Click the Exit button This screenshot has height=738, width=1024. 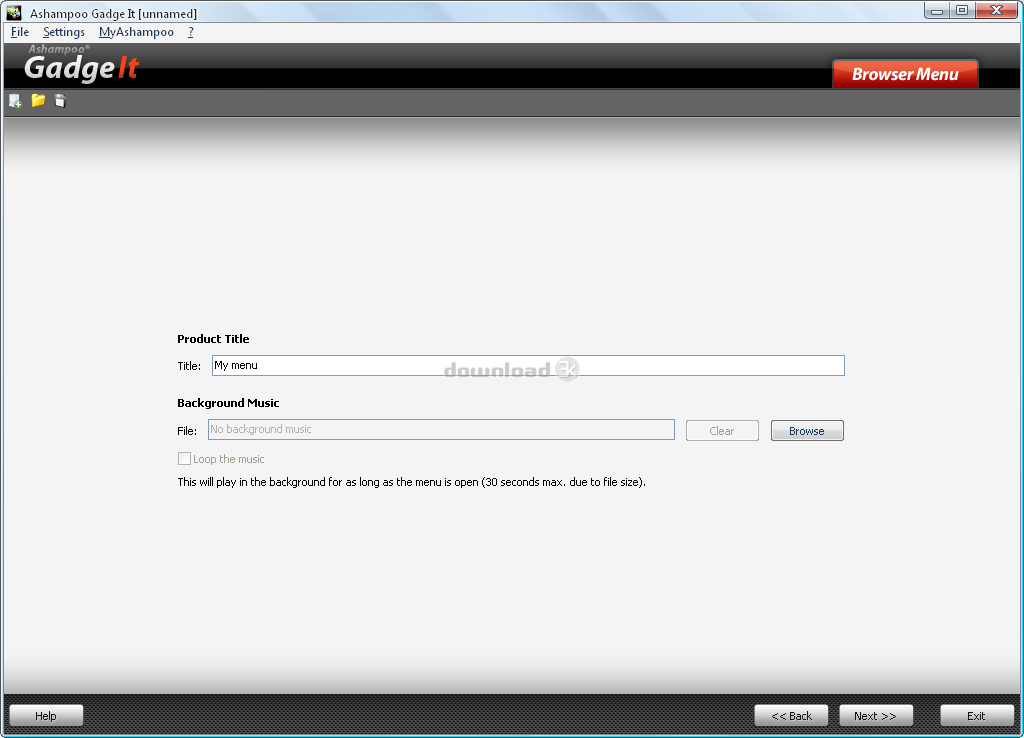tap(976, 716)
